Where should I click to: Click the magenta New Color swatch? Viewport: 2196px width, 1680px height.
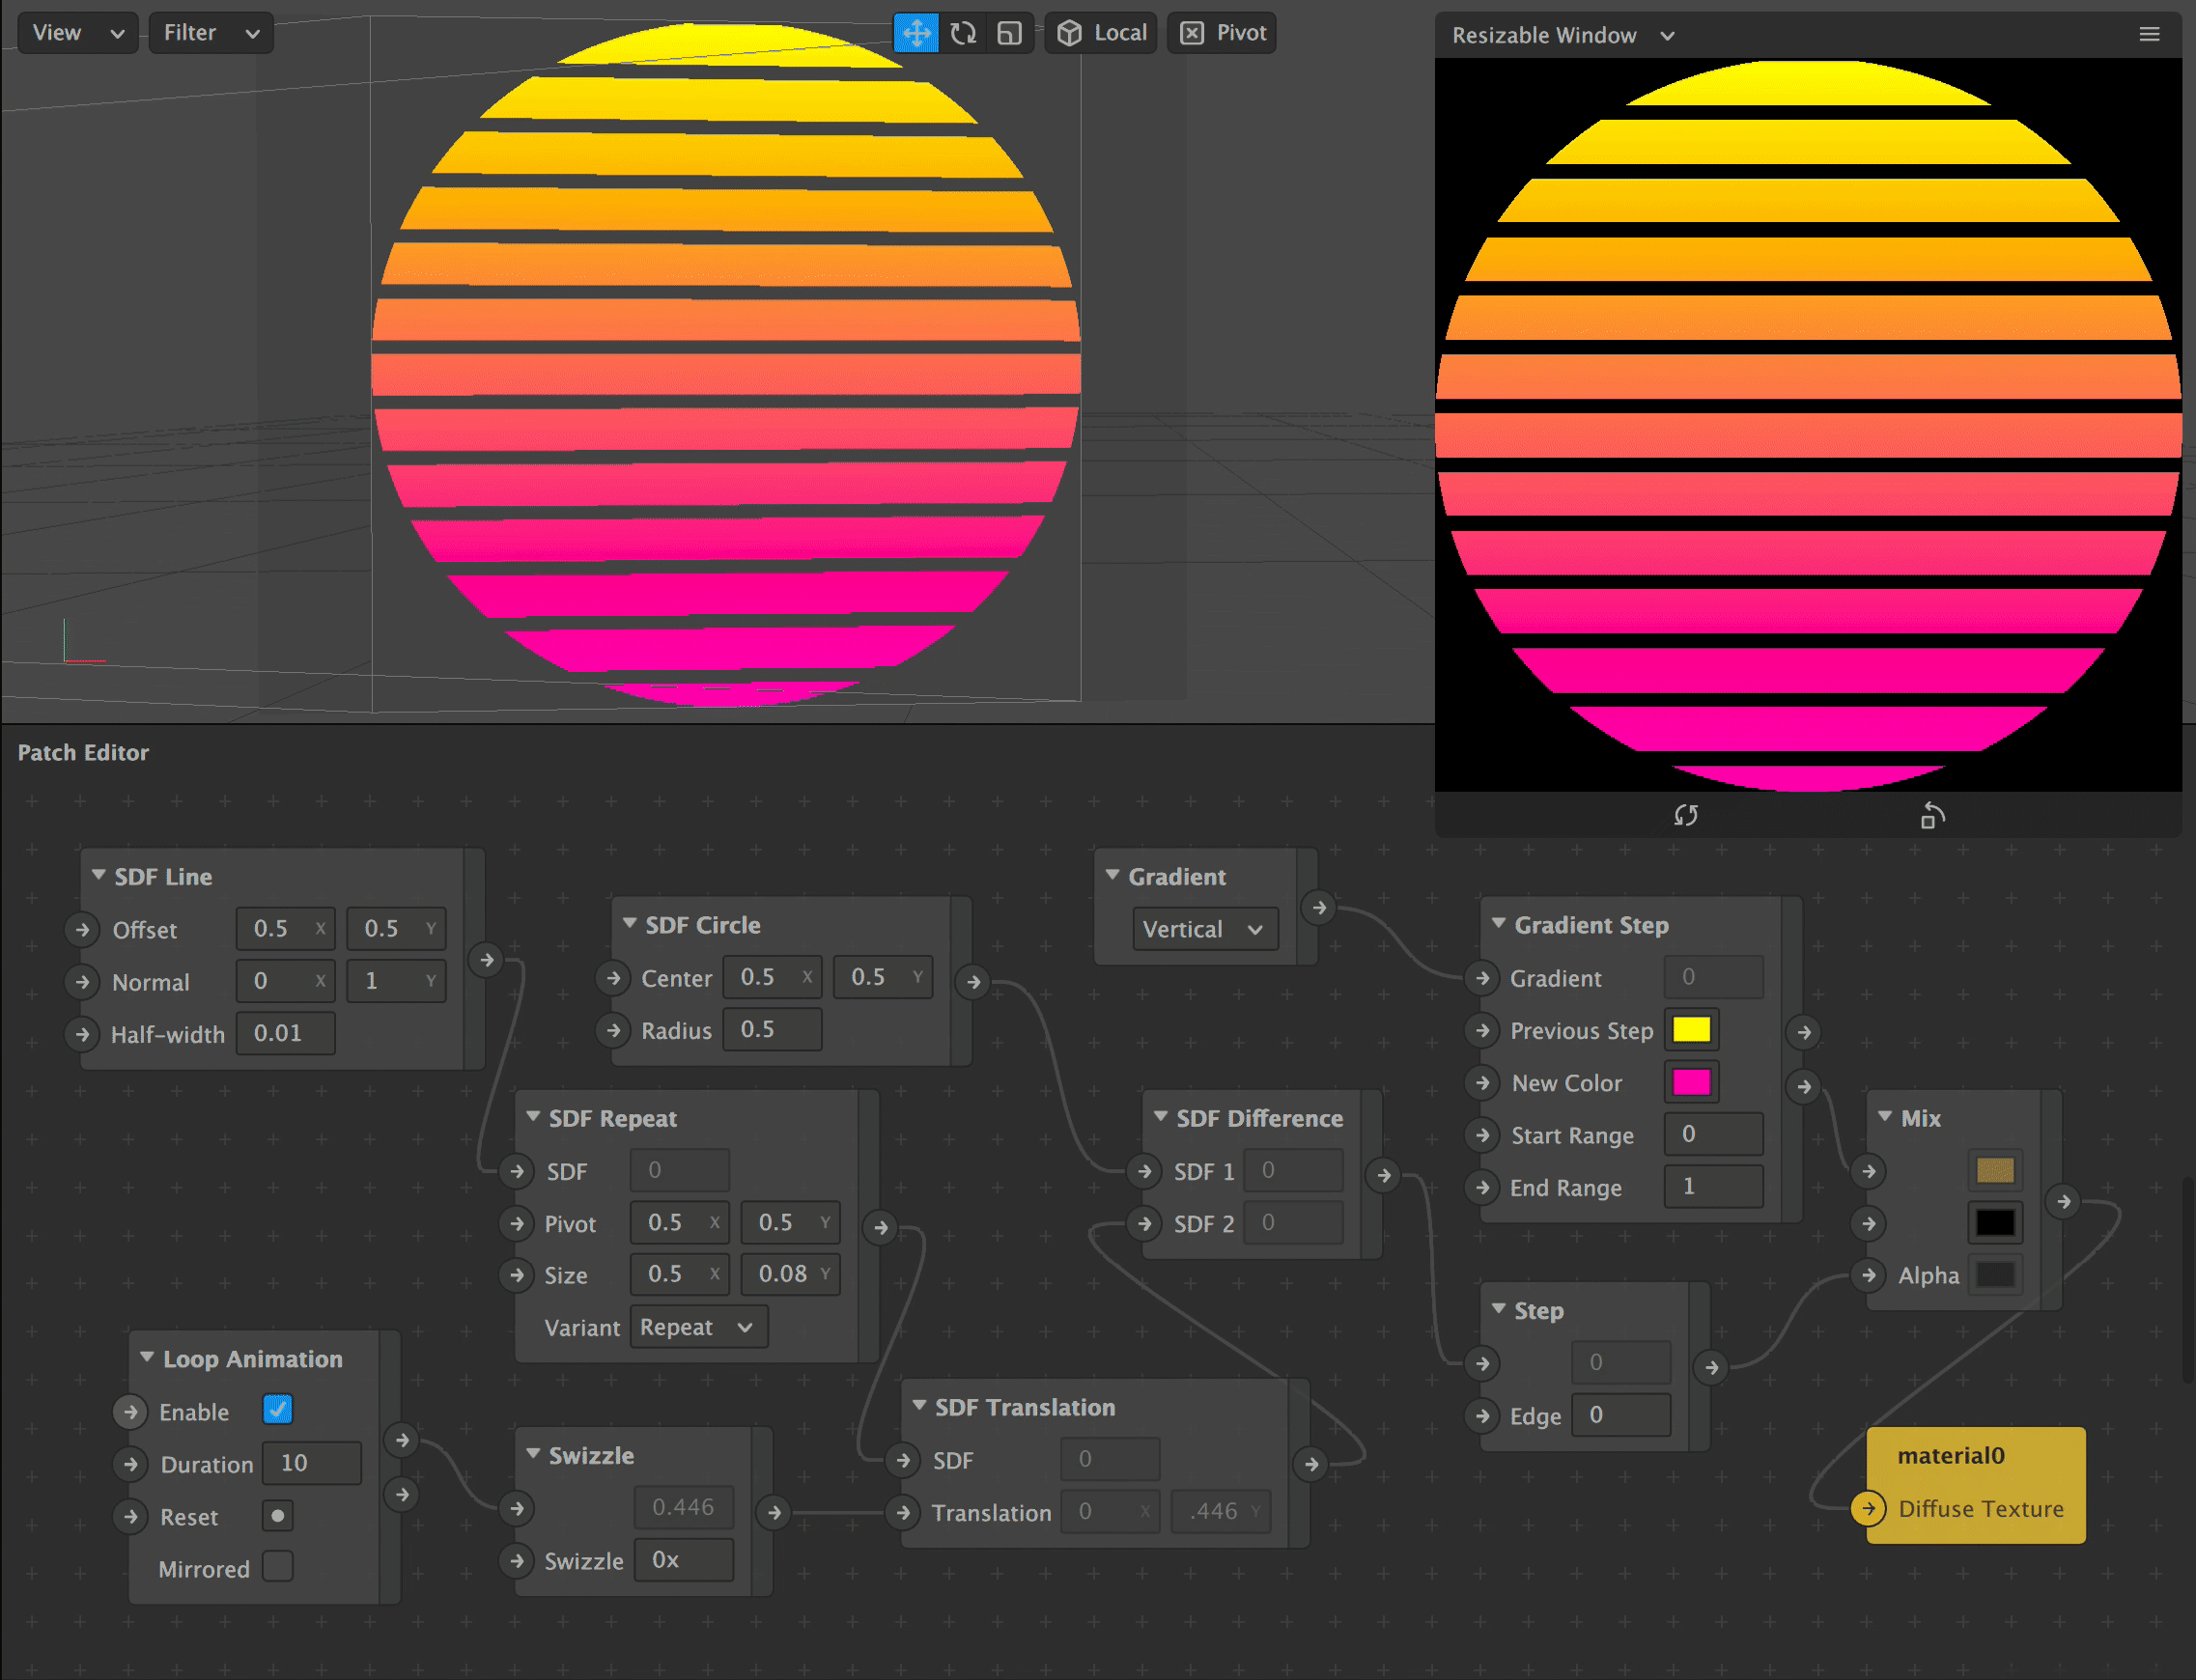coord(1691,1082)
